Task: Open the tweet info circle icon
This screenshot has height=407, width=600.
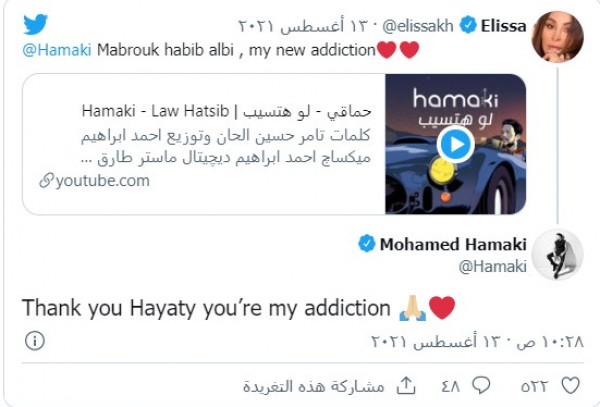Action: pyautogui.click(x=35, y=340)
